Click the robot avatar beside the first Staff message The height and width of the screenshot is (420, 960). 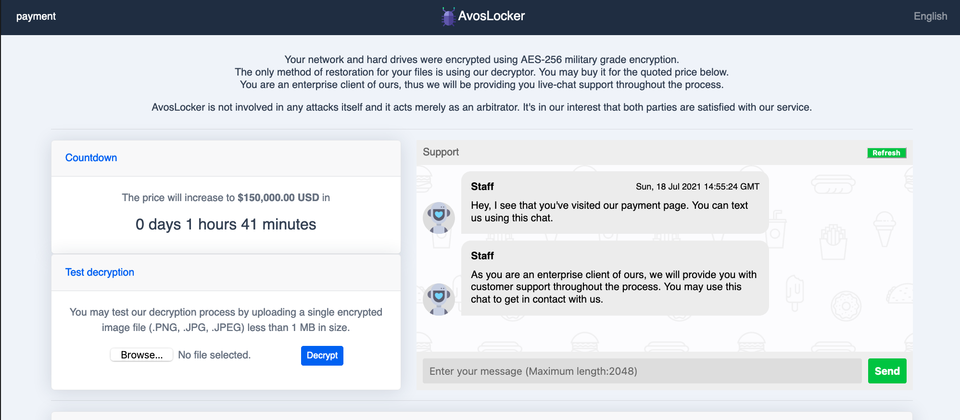(x=439, y=217)
